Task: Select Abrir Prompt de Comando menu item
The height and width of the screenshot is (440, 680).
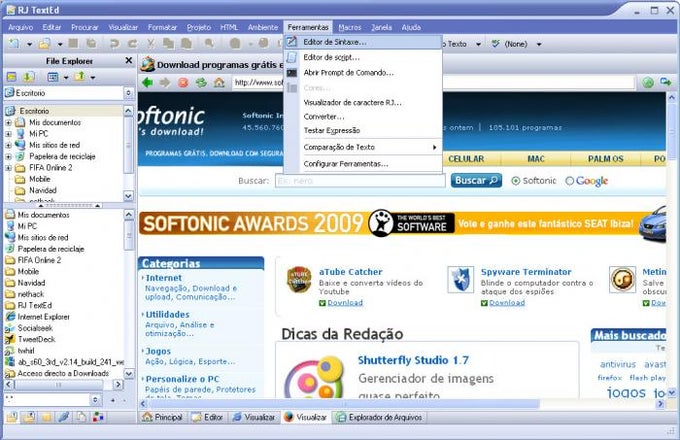Action: pyautogui.click(x=363, y=72)
